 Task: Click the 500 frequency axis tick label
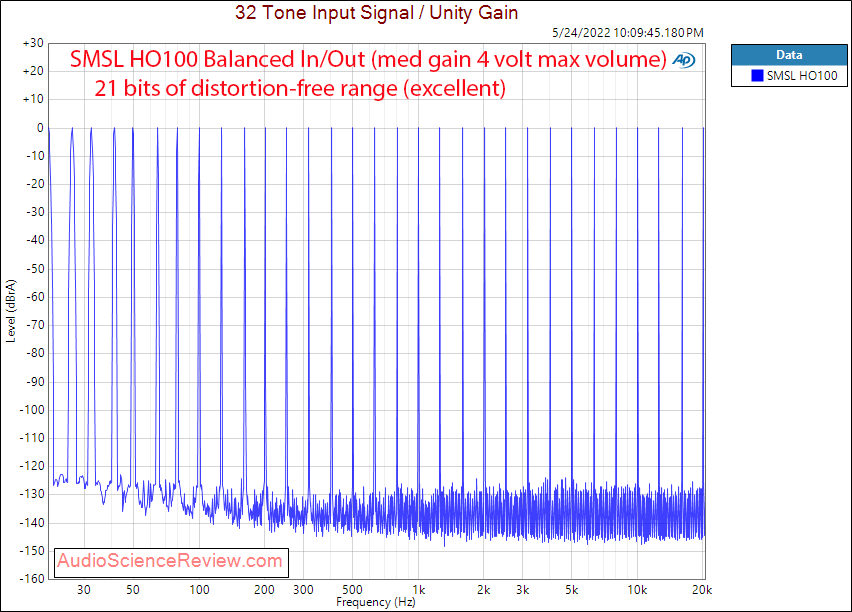[352, 590]
